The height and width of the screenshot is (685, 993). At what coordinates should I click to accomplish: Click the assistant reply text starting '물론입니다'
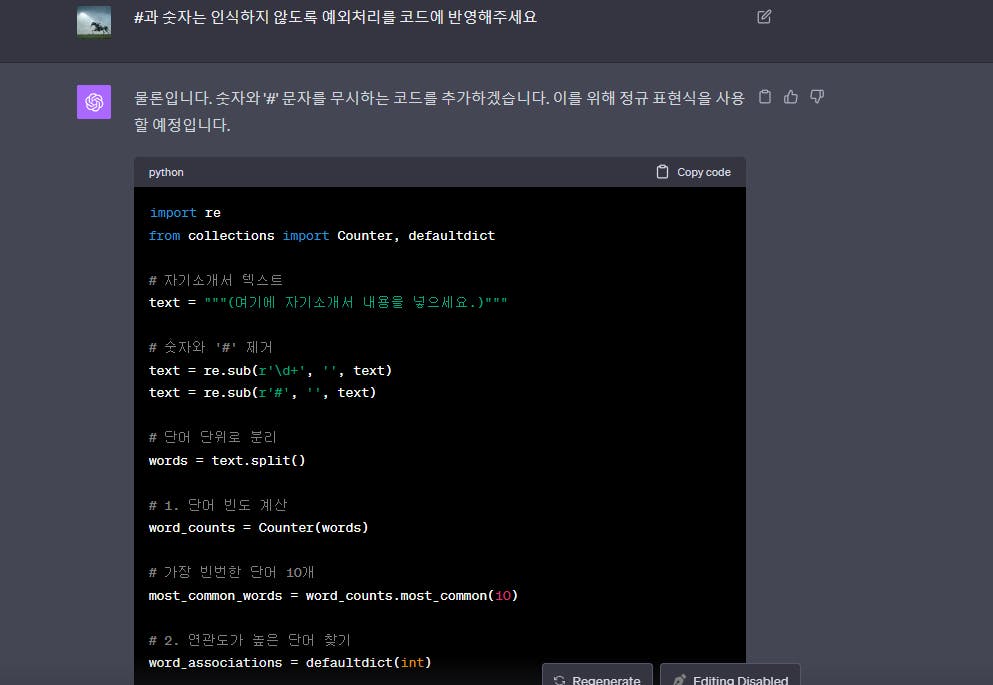[439, 111]
